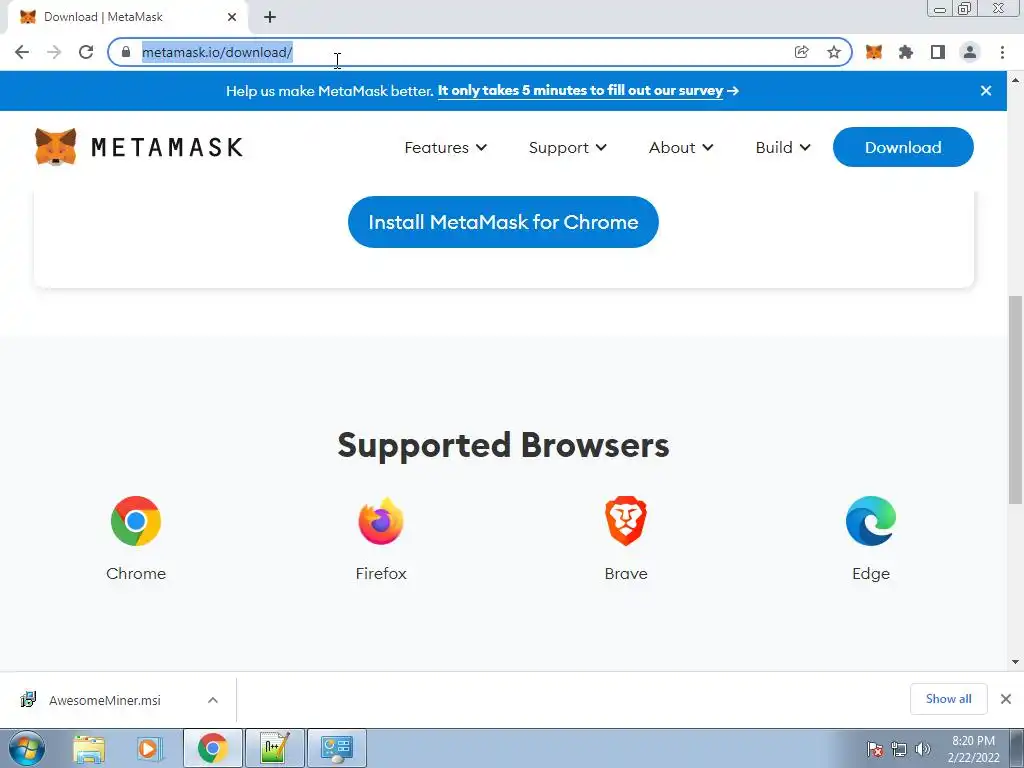Screen dimensions: 1024x768
Task: Click the scrollbar up arrow
Action: point(1015,80)
